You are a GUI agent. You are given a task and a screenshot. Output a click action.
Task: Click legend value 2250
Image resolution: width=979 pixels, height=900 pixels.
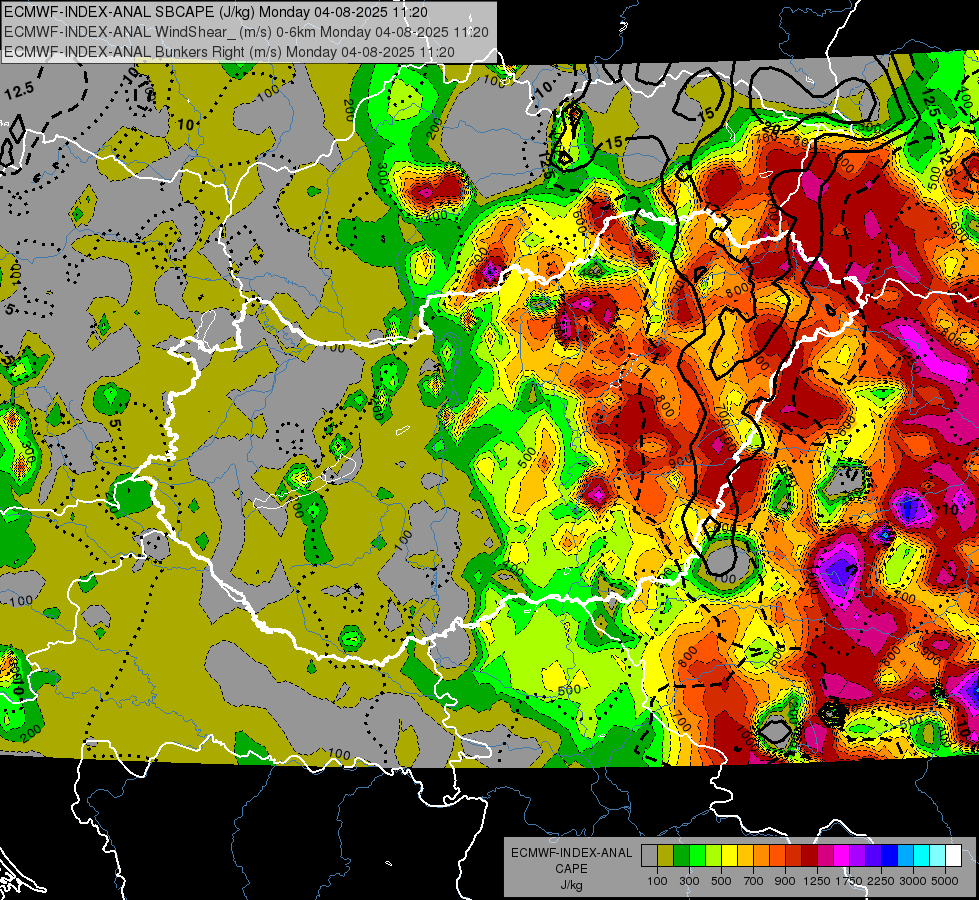tap(880, 881)
